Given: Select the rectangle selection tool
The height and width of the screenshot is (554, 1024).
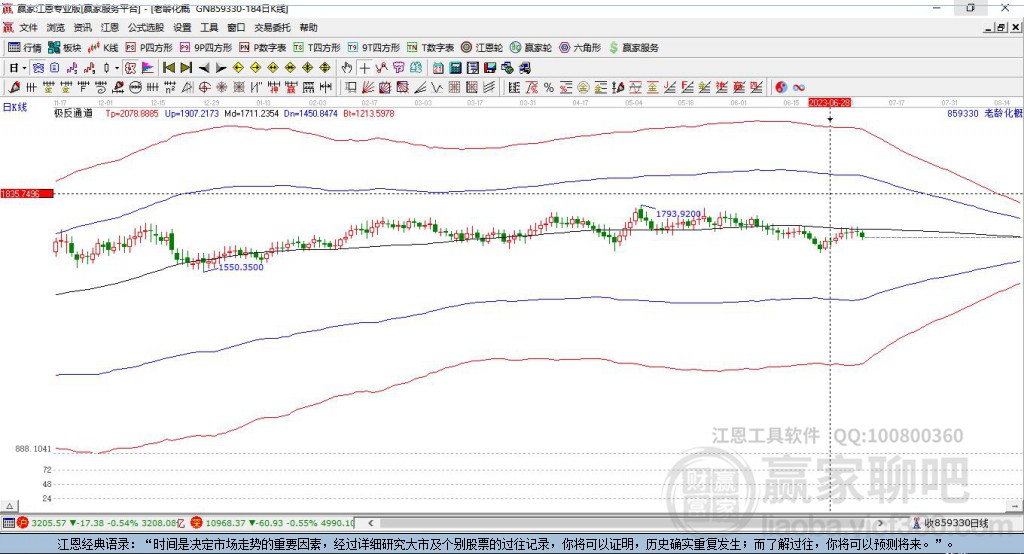Looking at the screenshot, I should 351,87.
